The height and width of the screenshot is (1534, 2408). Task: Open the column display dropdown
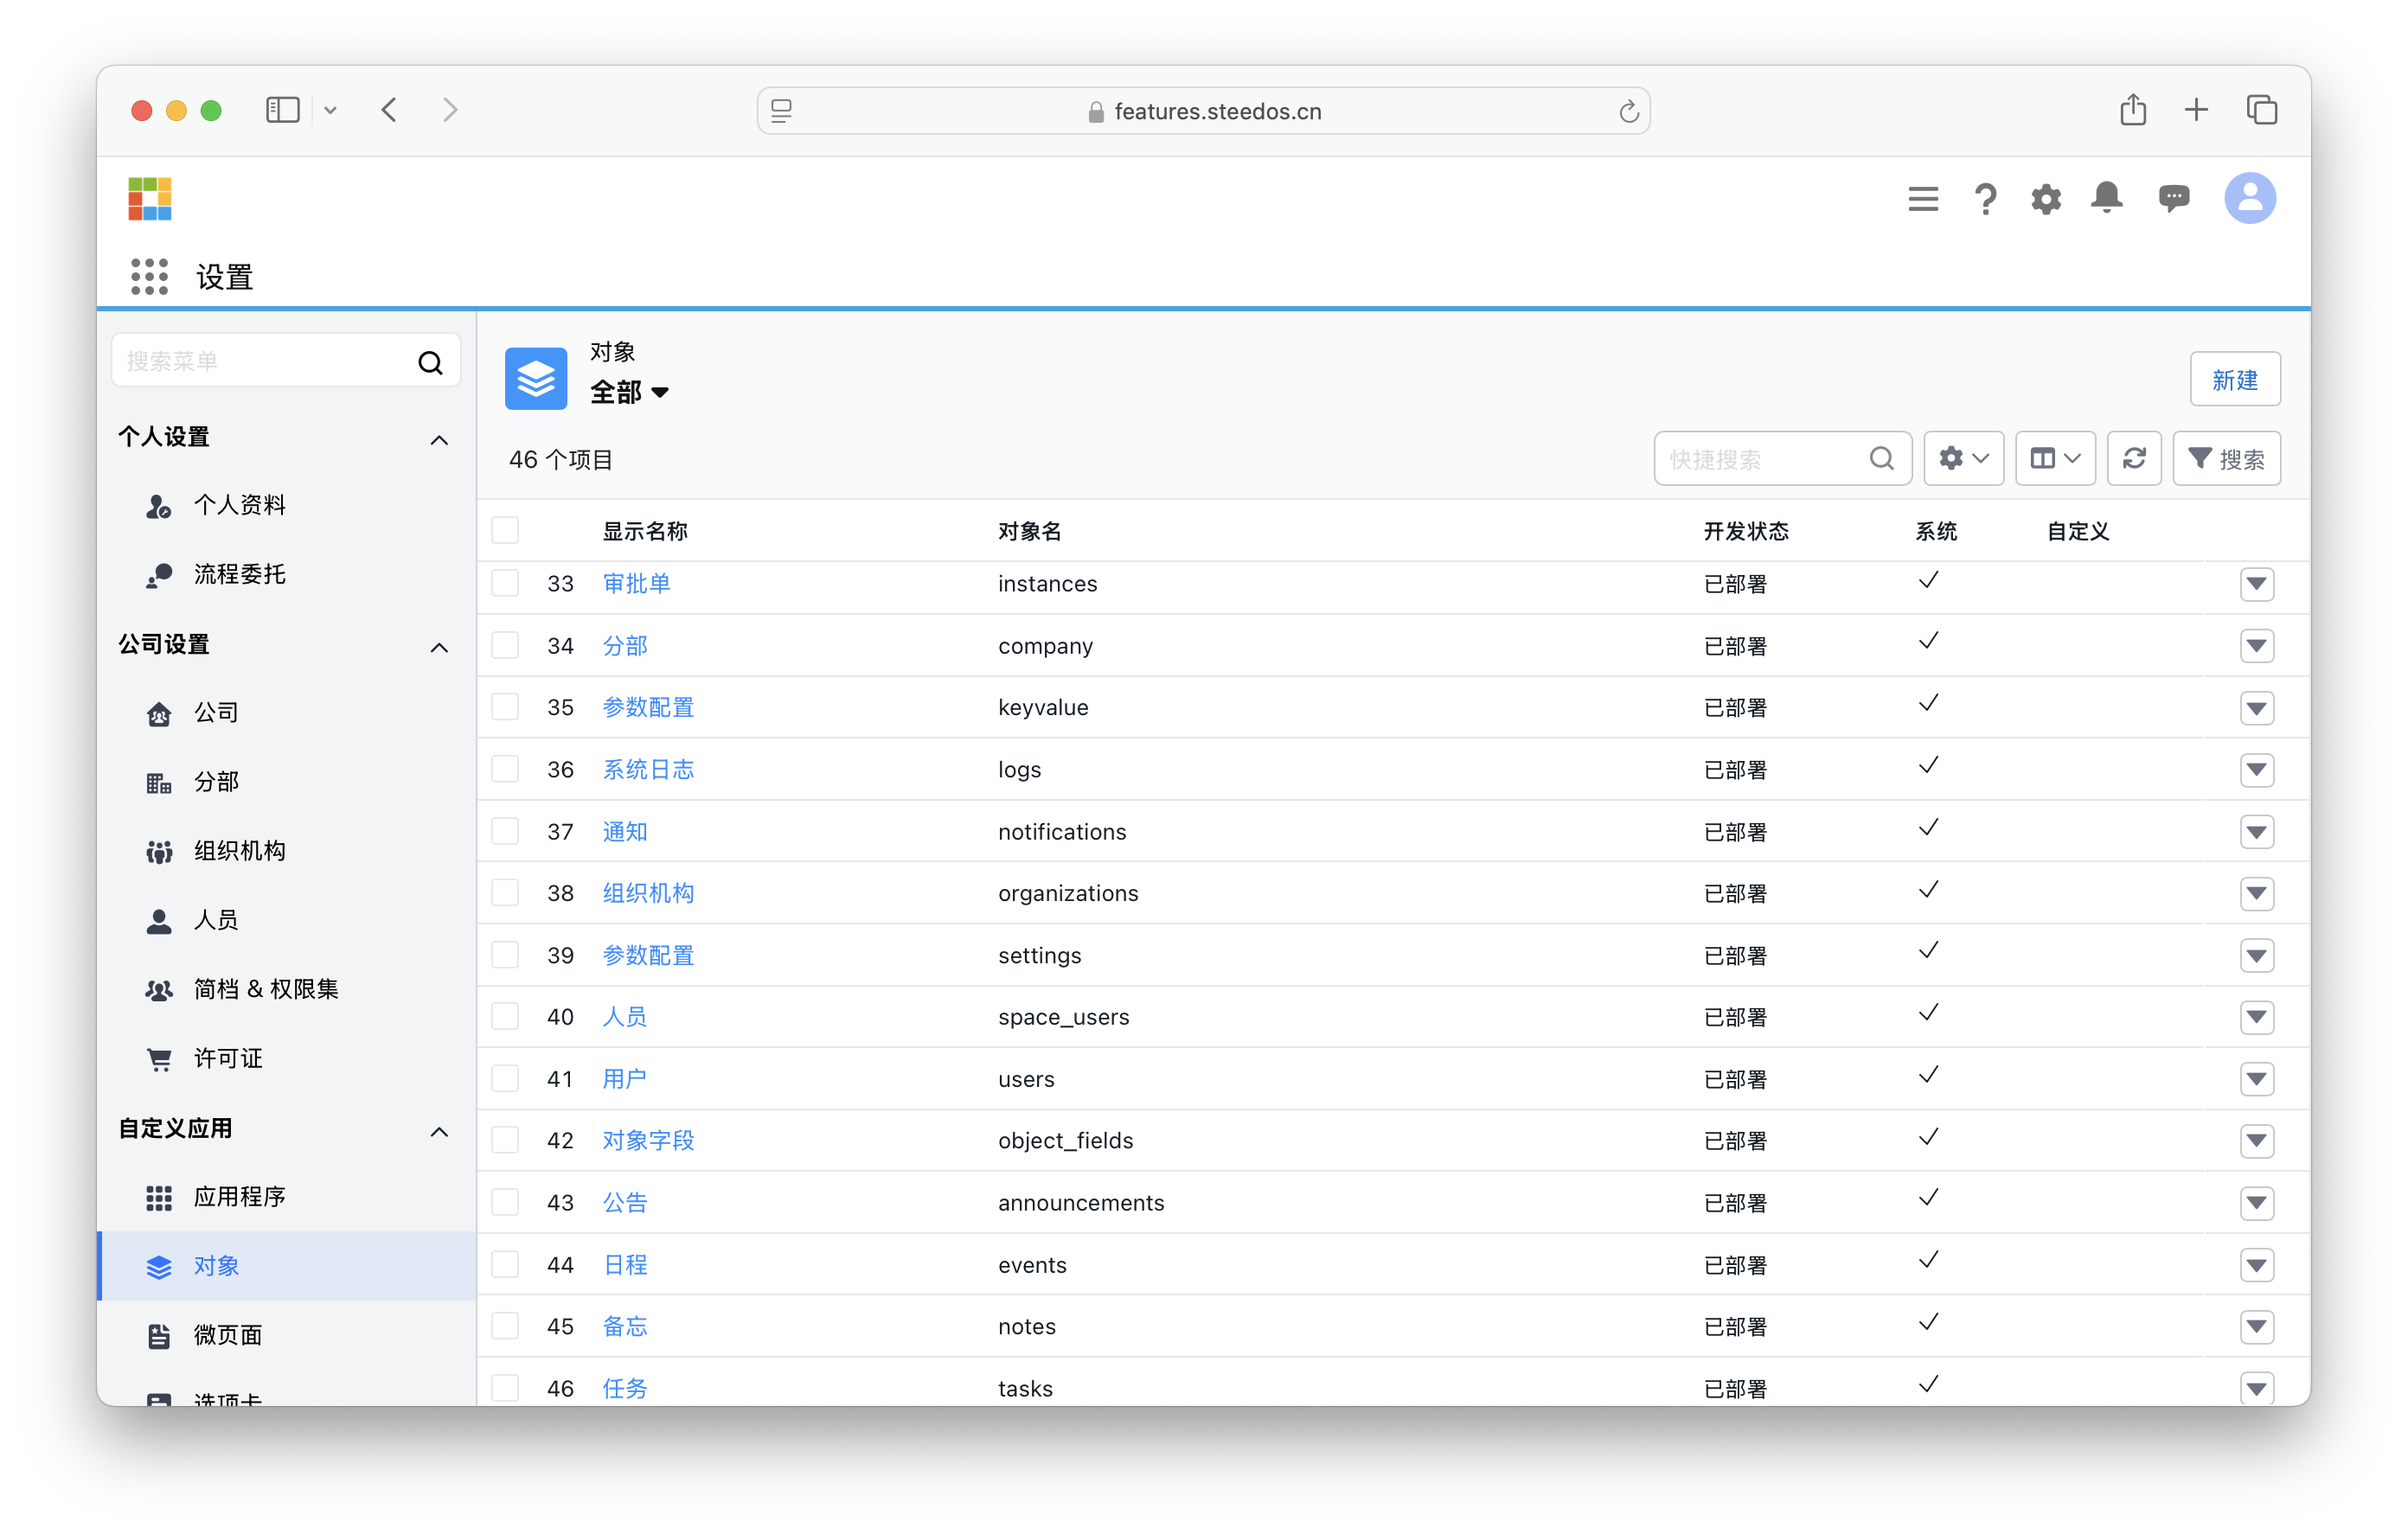point(2054,459)
